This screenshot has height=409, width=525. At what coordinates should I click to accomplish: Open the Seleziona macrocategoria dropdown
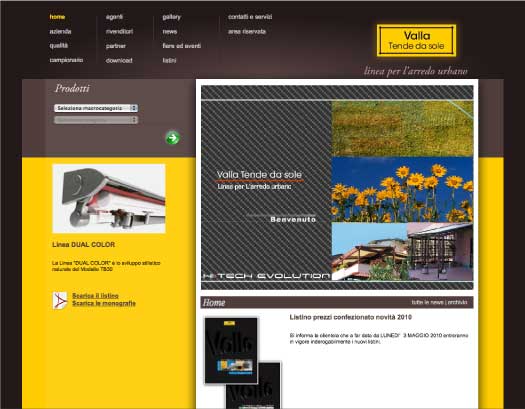[96, 108]
